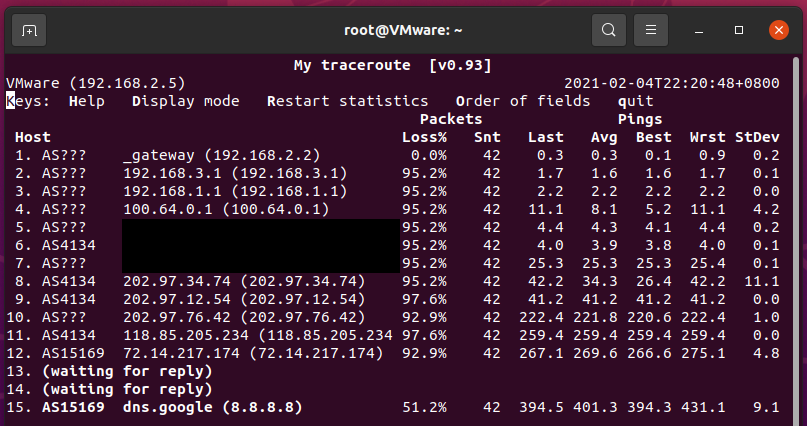The image size is (807, 426).
Task: Maximize the terminal window
Action: pos(739,30)
